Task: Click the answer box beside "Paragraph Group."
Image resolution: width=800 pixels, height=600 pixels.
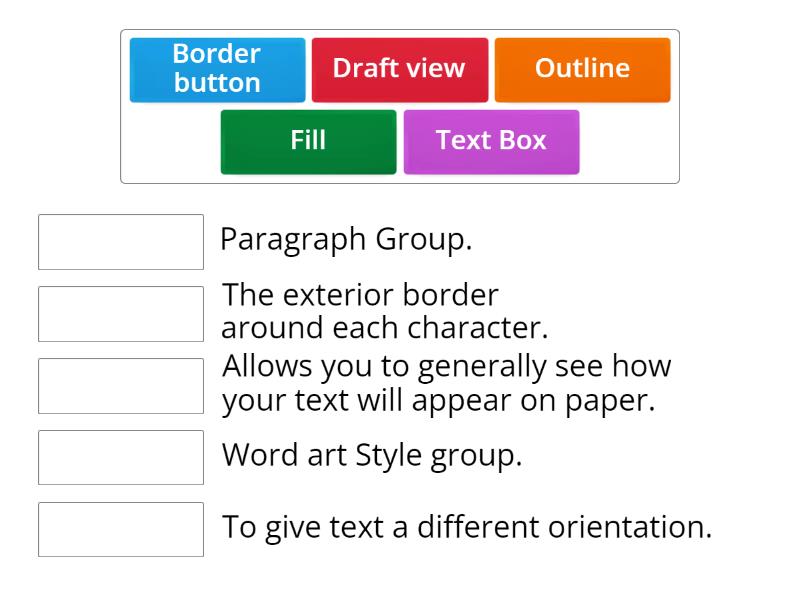Action: (x=120, y=241)
